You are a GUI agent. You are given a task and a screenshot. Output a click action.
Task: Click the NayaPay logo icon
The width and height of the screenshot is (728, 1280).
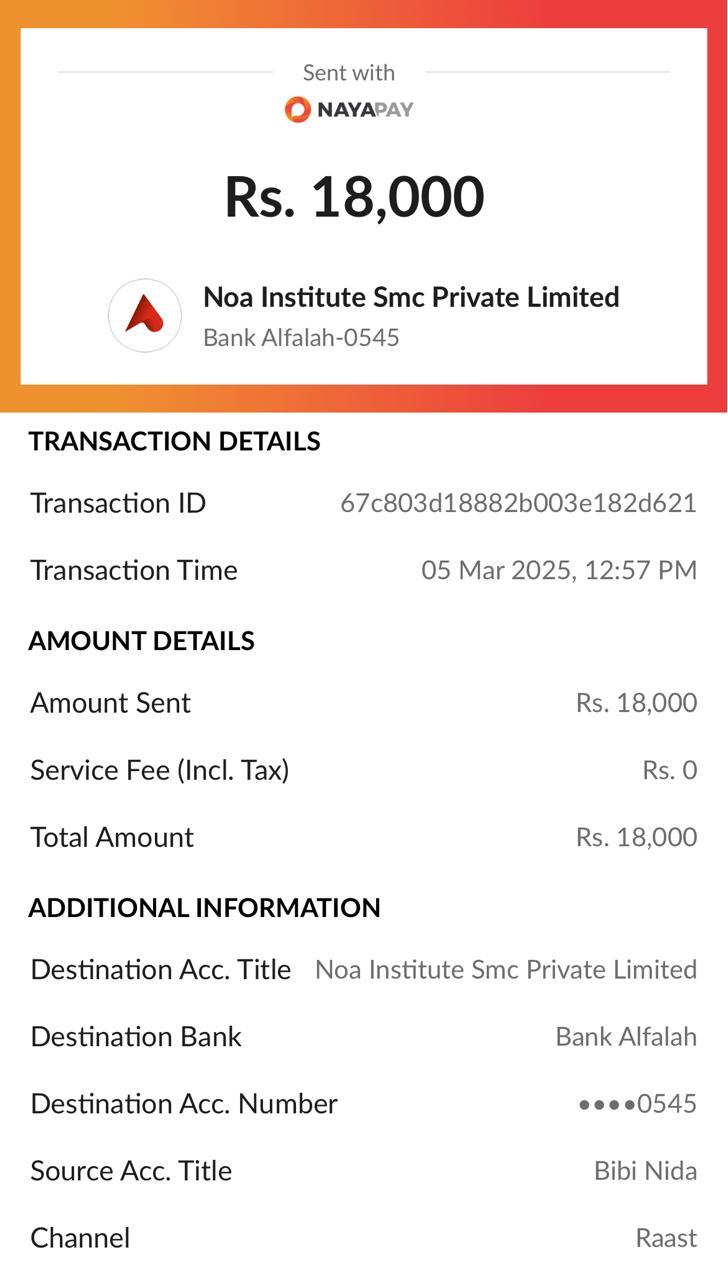(298, 110)
